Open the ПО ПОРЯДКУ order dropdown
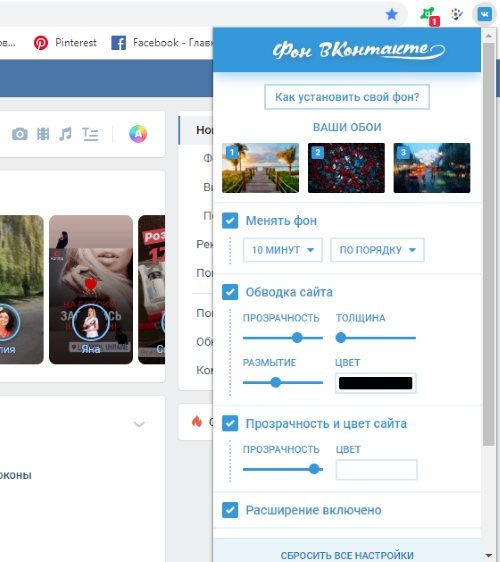The height and width of the screenshot is (562, 500). click(377, 250)
